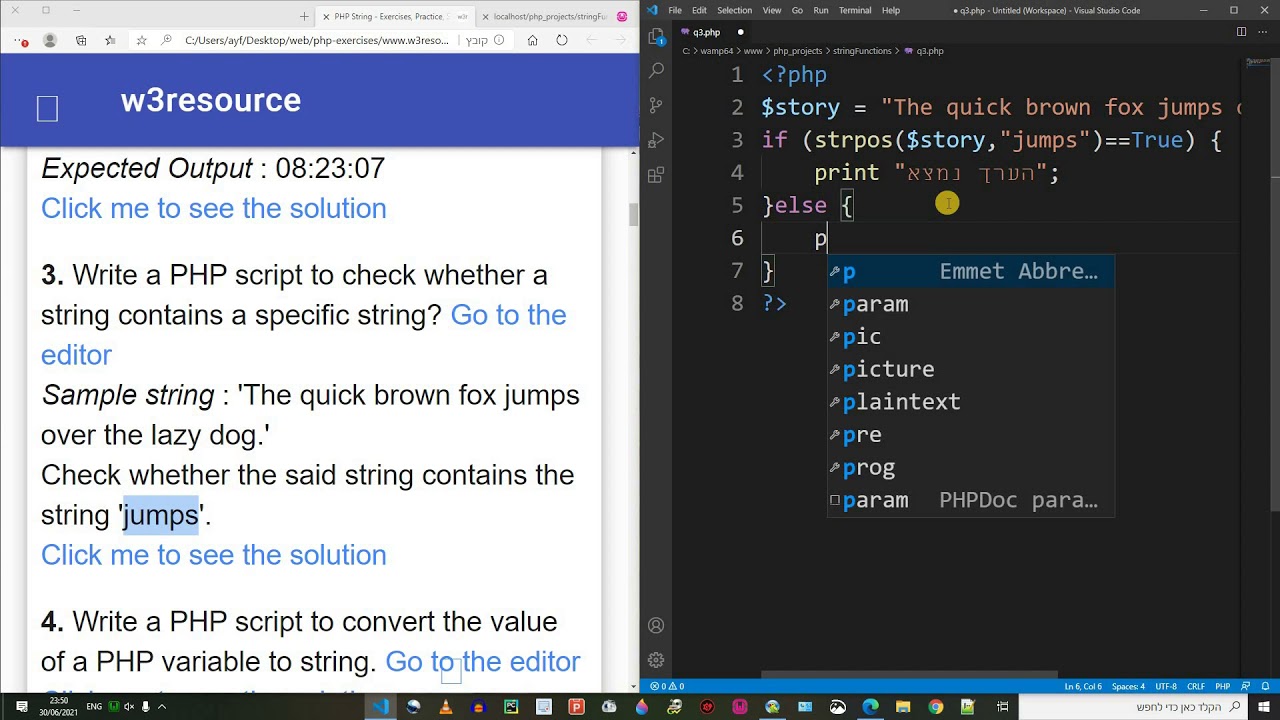Click the w3resource site title

pos(210,100)
